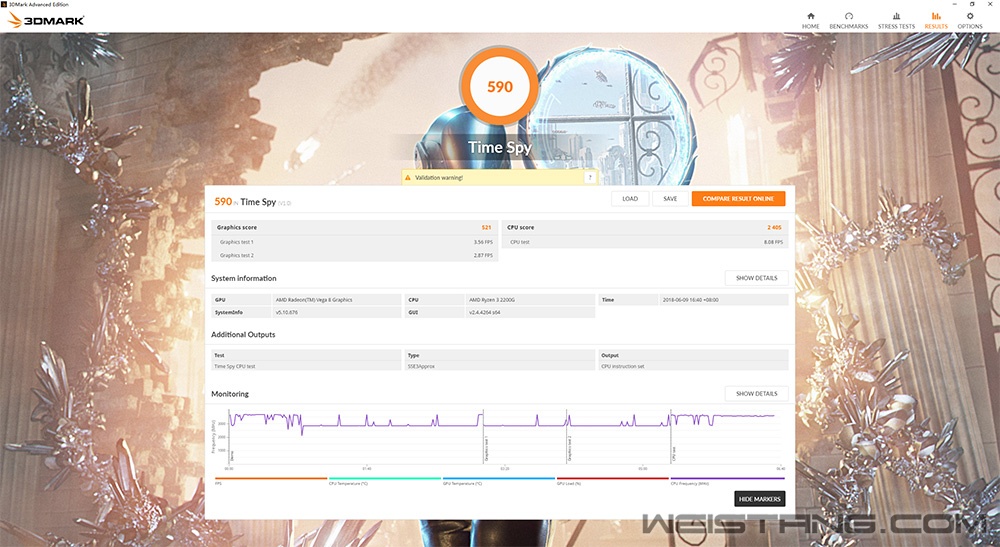The image size is (1000, 547).
Task: Click the Graphics score value 521
Action: [486, 228]
